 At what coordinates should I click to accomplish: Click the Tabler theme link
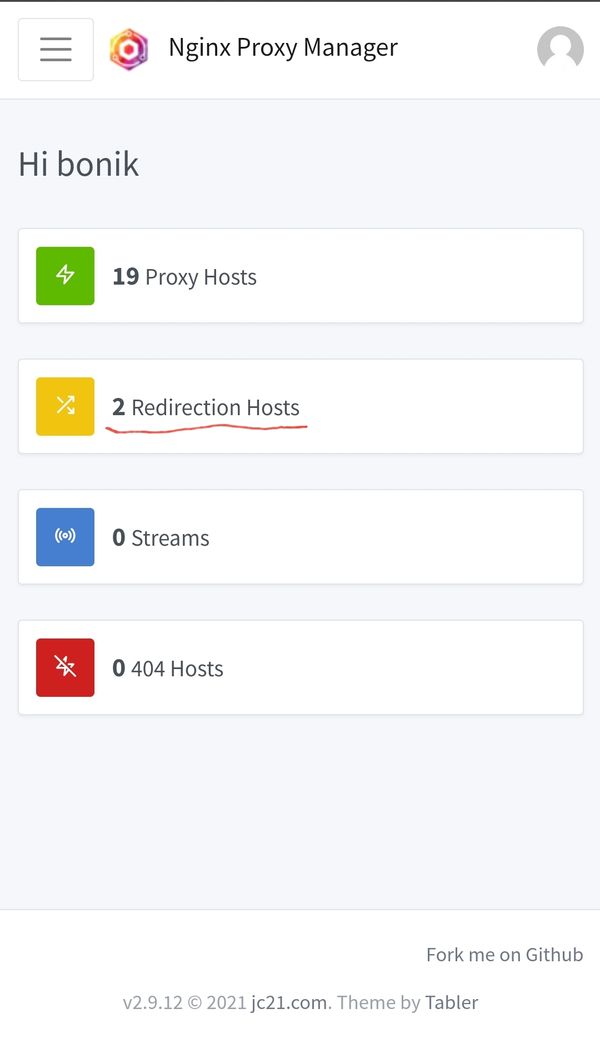point(452,1002)
